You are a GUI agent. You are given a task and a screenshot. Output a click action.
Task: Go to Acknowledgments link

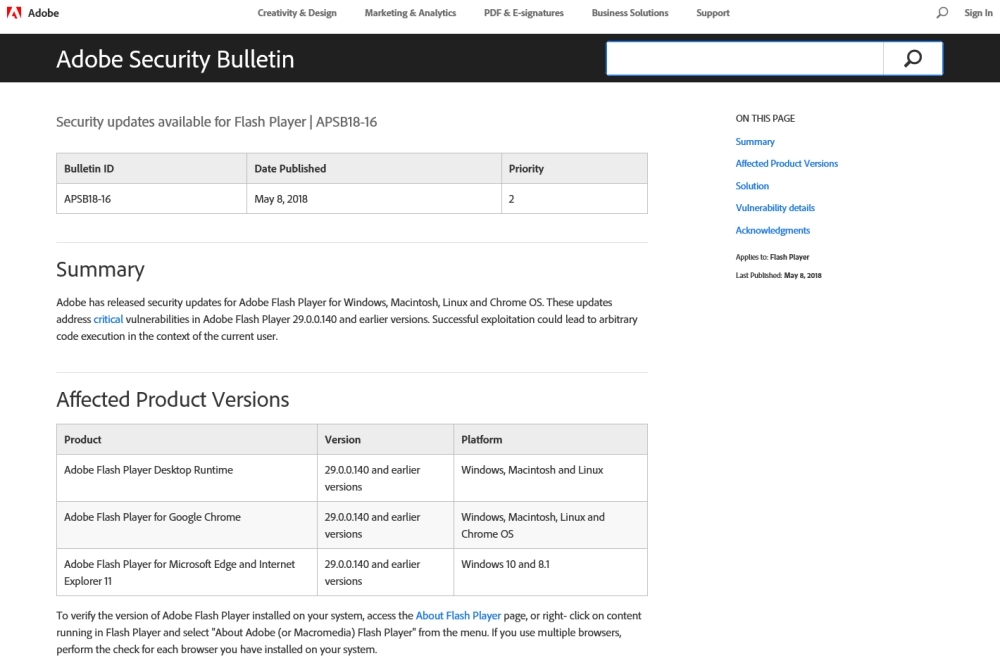tap(772, 230)
